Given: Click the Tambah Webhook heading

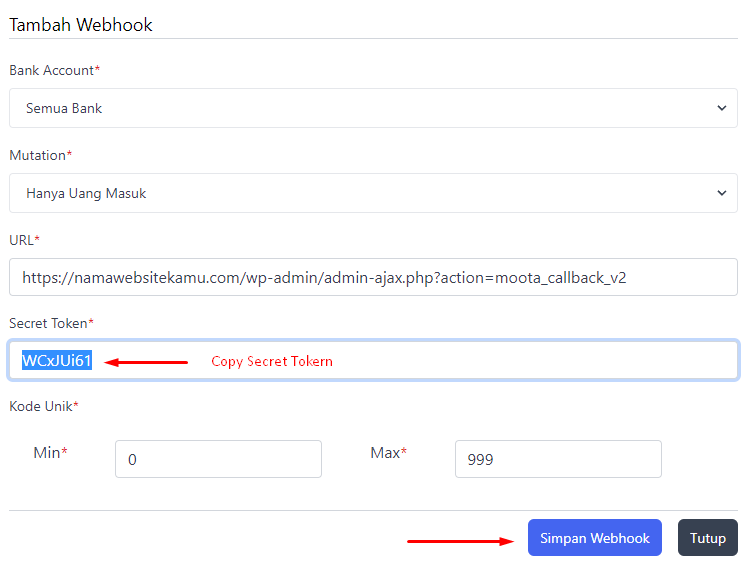Looking at the screenshot, I should coord(81,25).
